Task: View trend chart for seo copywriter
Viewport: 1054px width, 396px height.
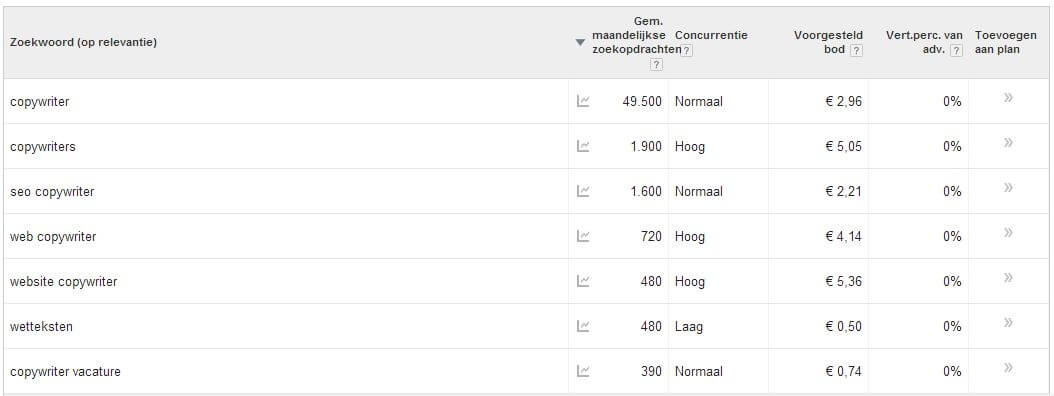Action: coord(583,192)
